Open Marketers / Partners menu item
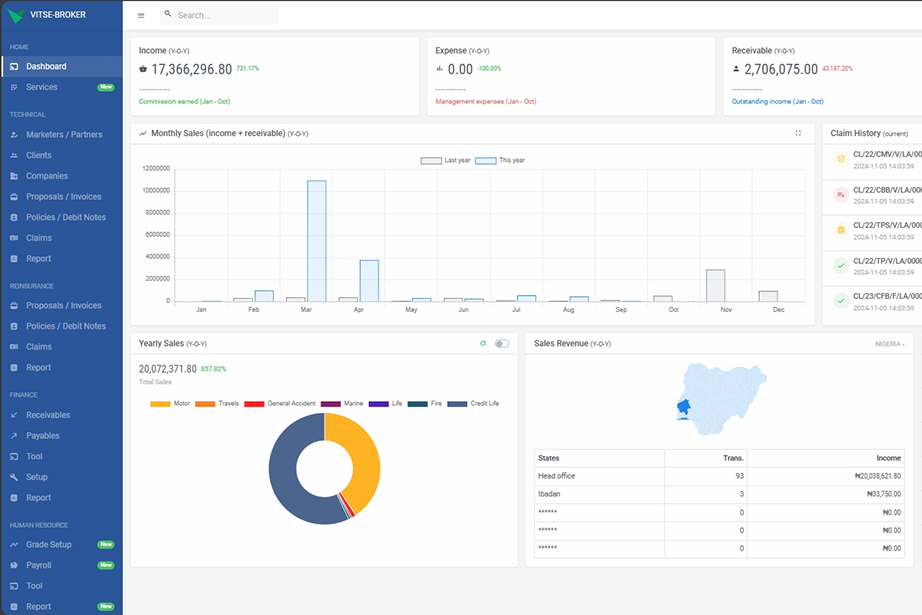The width and height of the screenshot is (922, 615). 64,134
